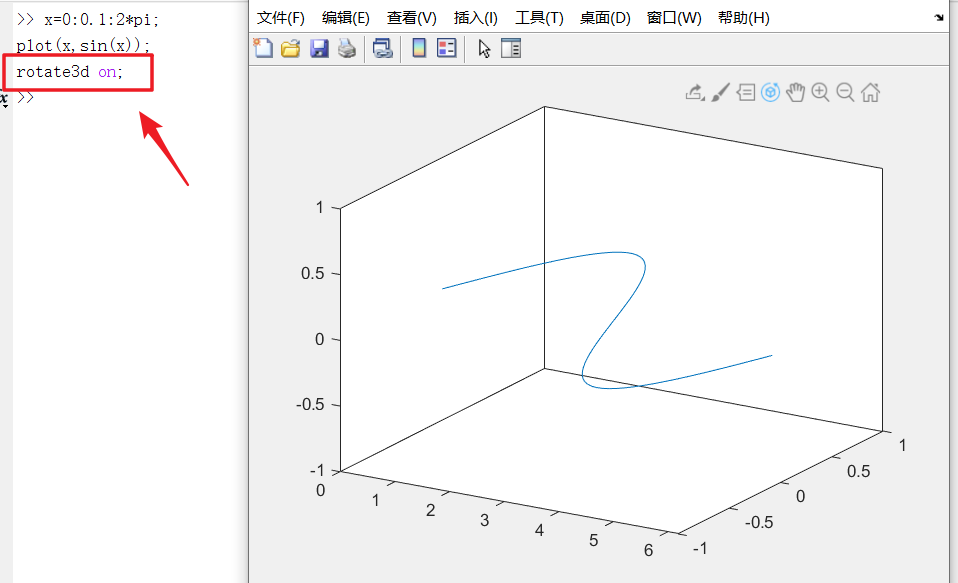The image size is (958, 583).
Task: Activate the Data Brushing brush icon
Action: [720, 92]
